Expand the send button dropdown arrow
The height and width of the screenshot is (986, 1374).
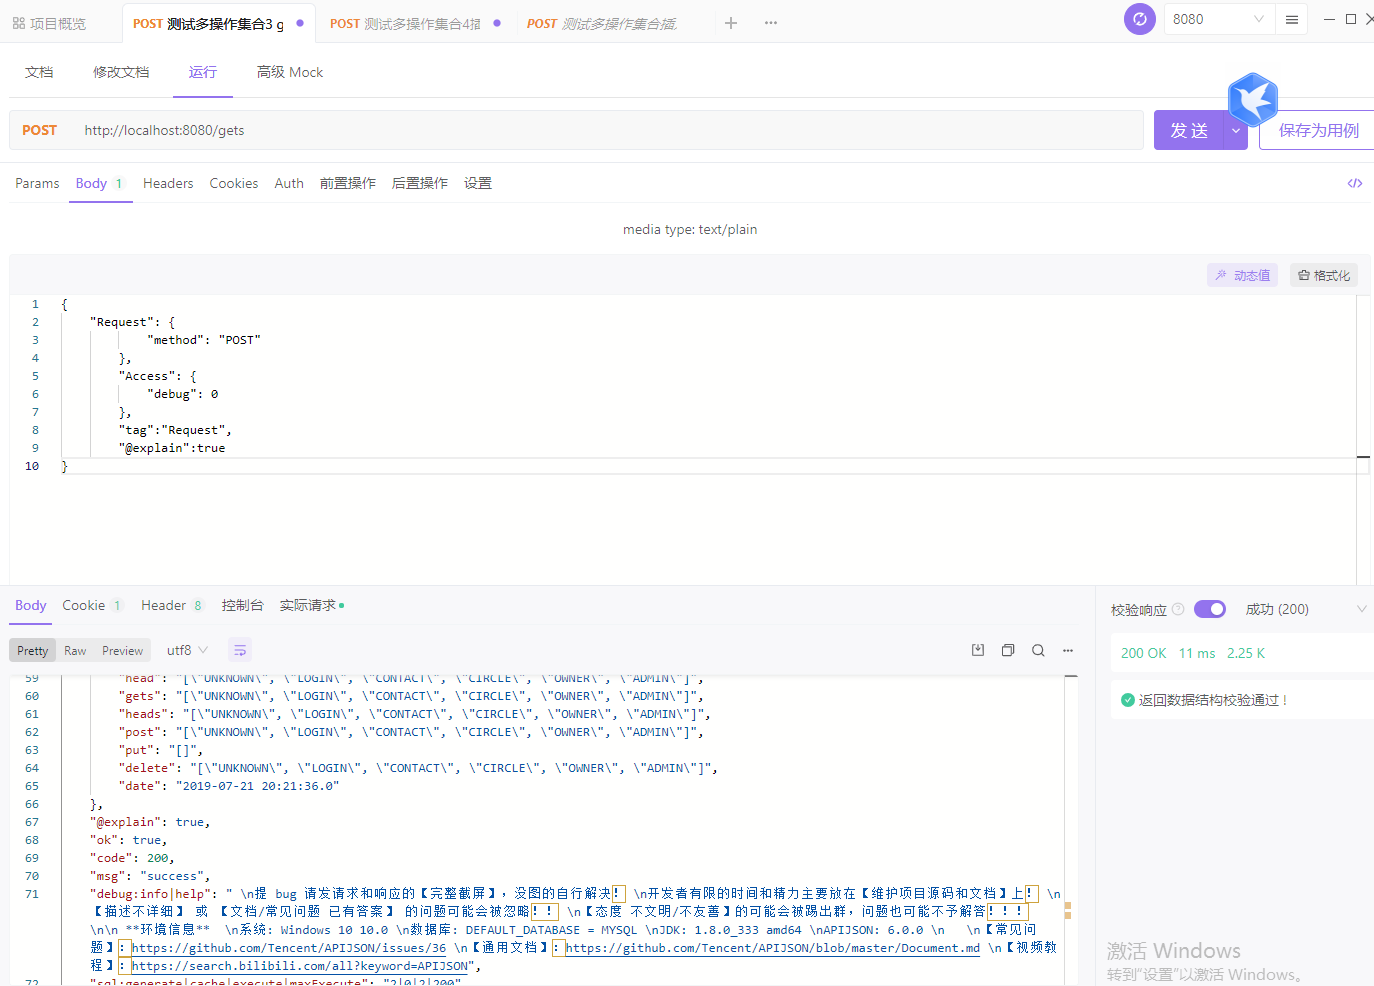tap(1236, 131)
